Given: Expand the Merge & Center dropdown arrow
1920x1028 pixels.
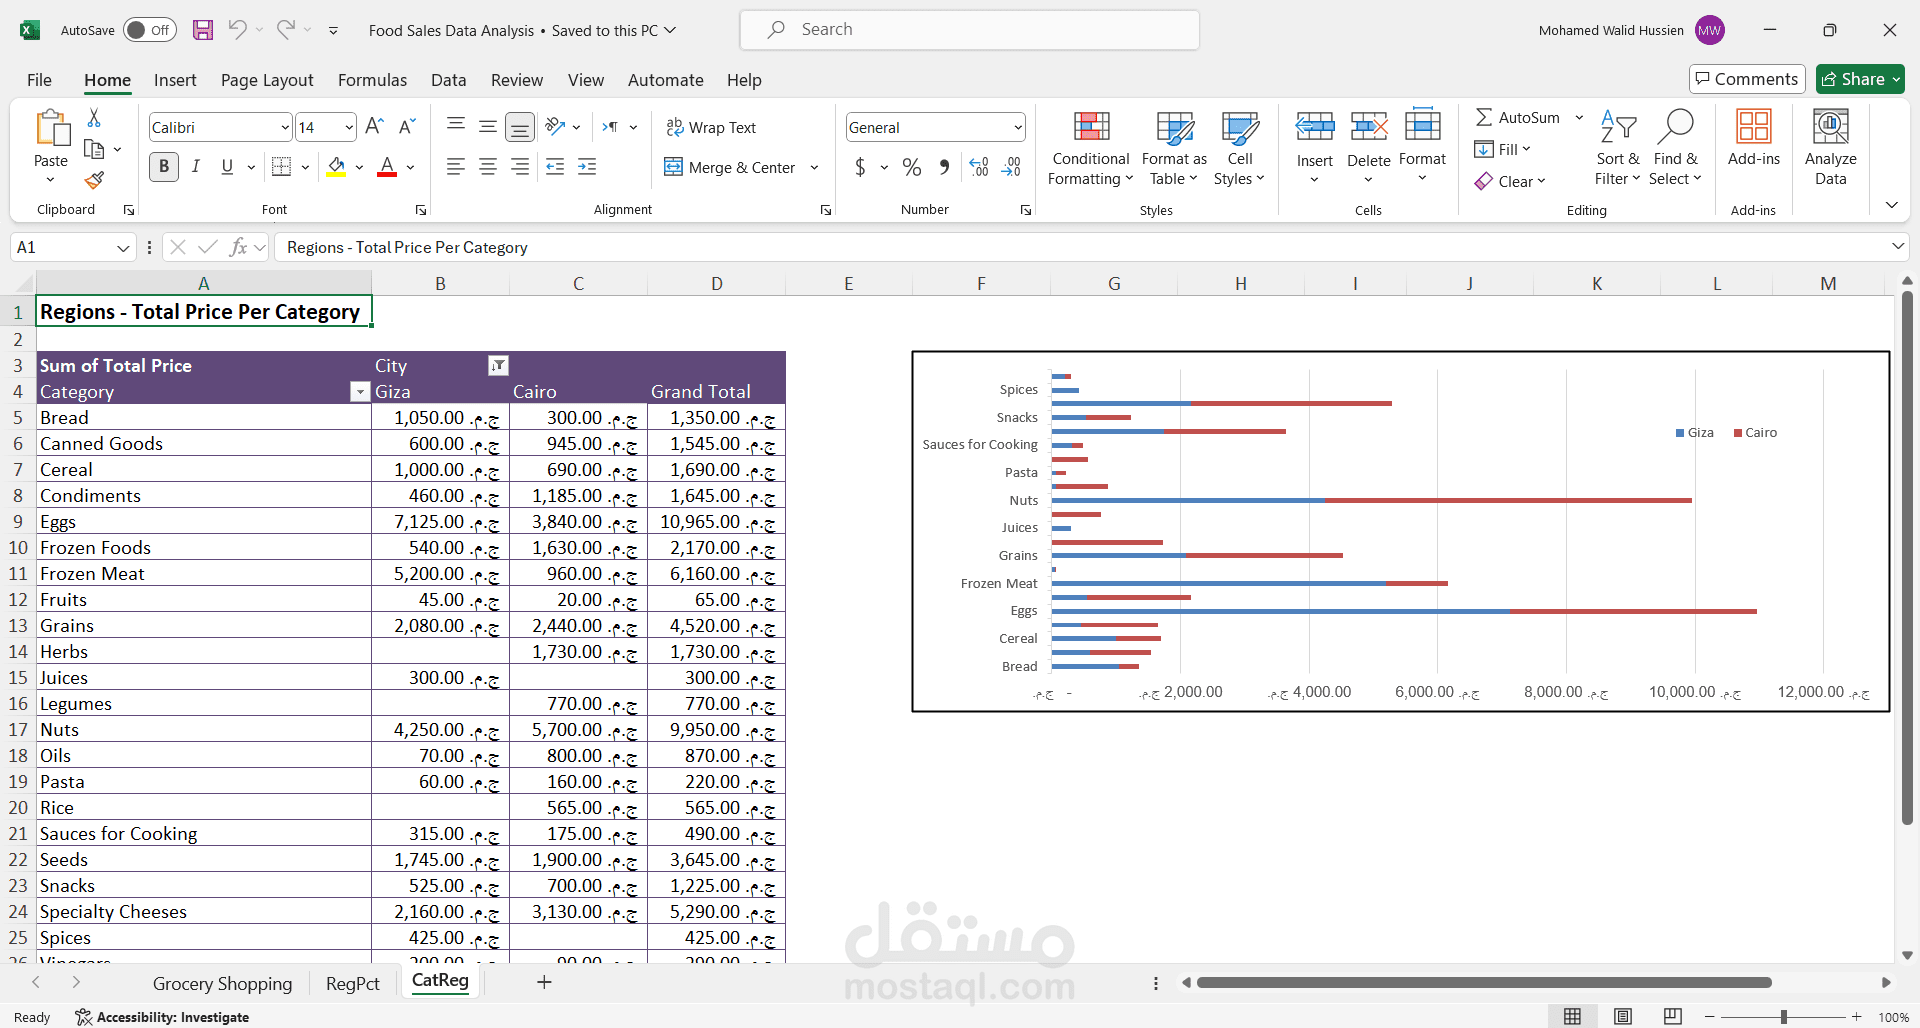Looking at the screenshot, I should coord(815,167).
